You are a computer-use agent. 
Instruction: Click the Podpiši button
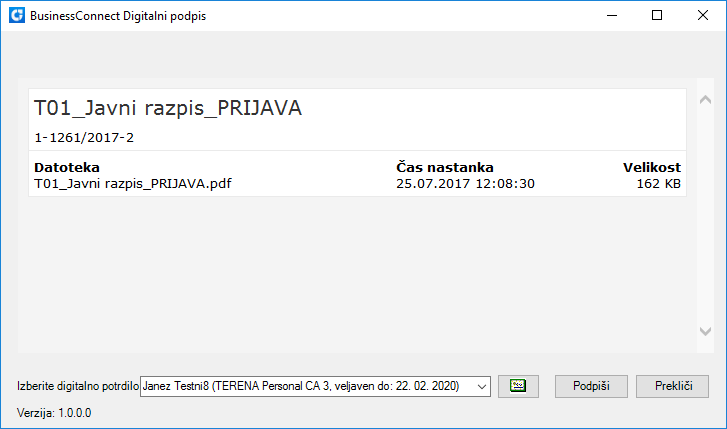click(591, 386)
